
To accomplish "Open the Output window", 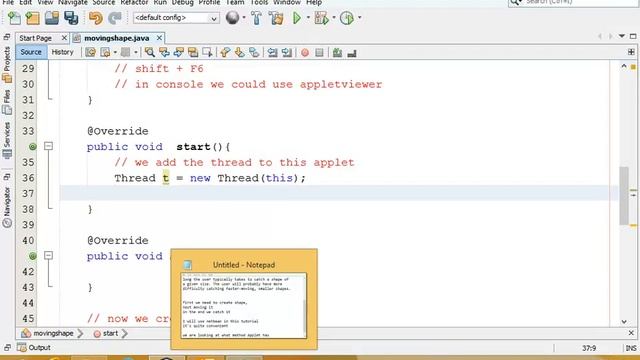I will pyautogui.click(x=34, y=348).
